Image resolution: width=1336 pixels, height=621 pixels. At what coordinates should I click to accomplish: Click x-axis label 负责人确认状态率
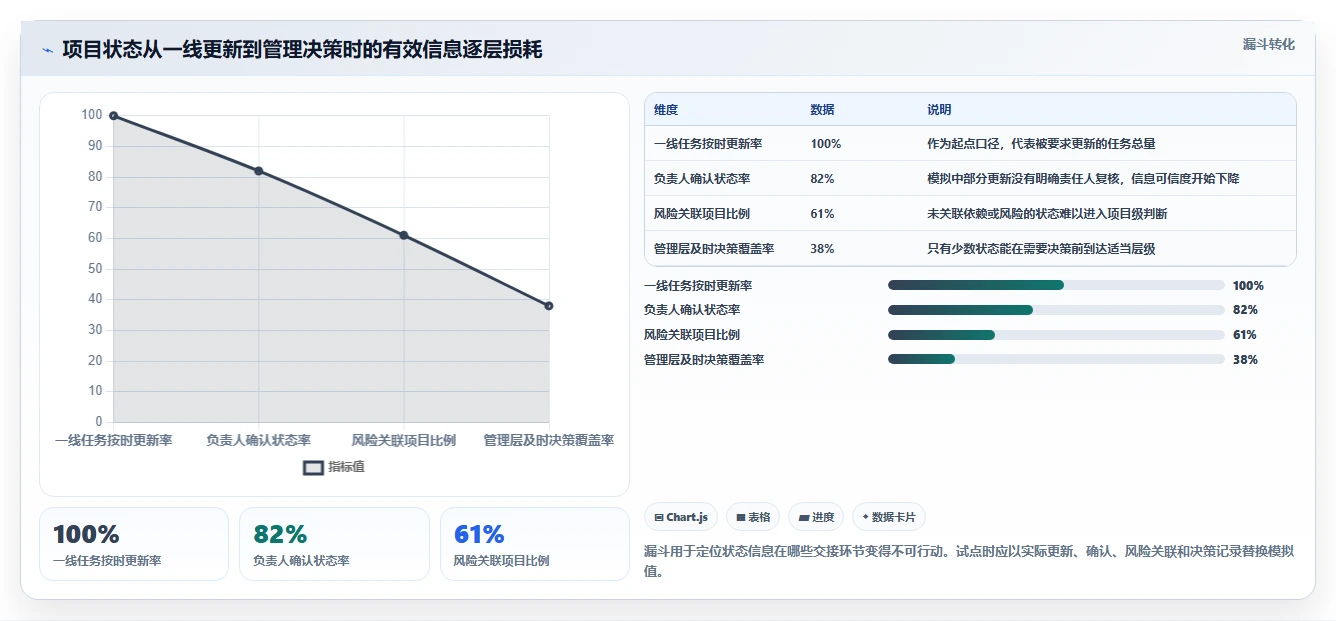tap(258, 440)
